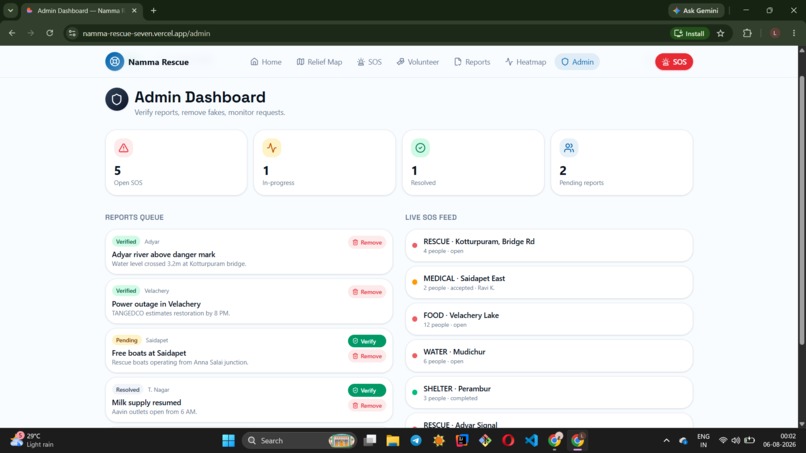
Task: Open the Windows Start menu
Action: (228, 440)
